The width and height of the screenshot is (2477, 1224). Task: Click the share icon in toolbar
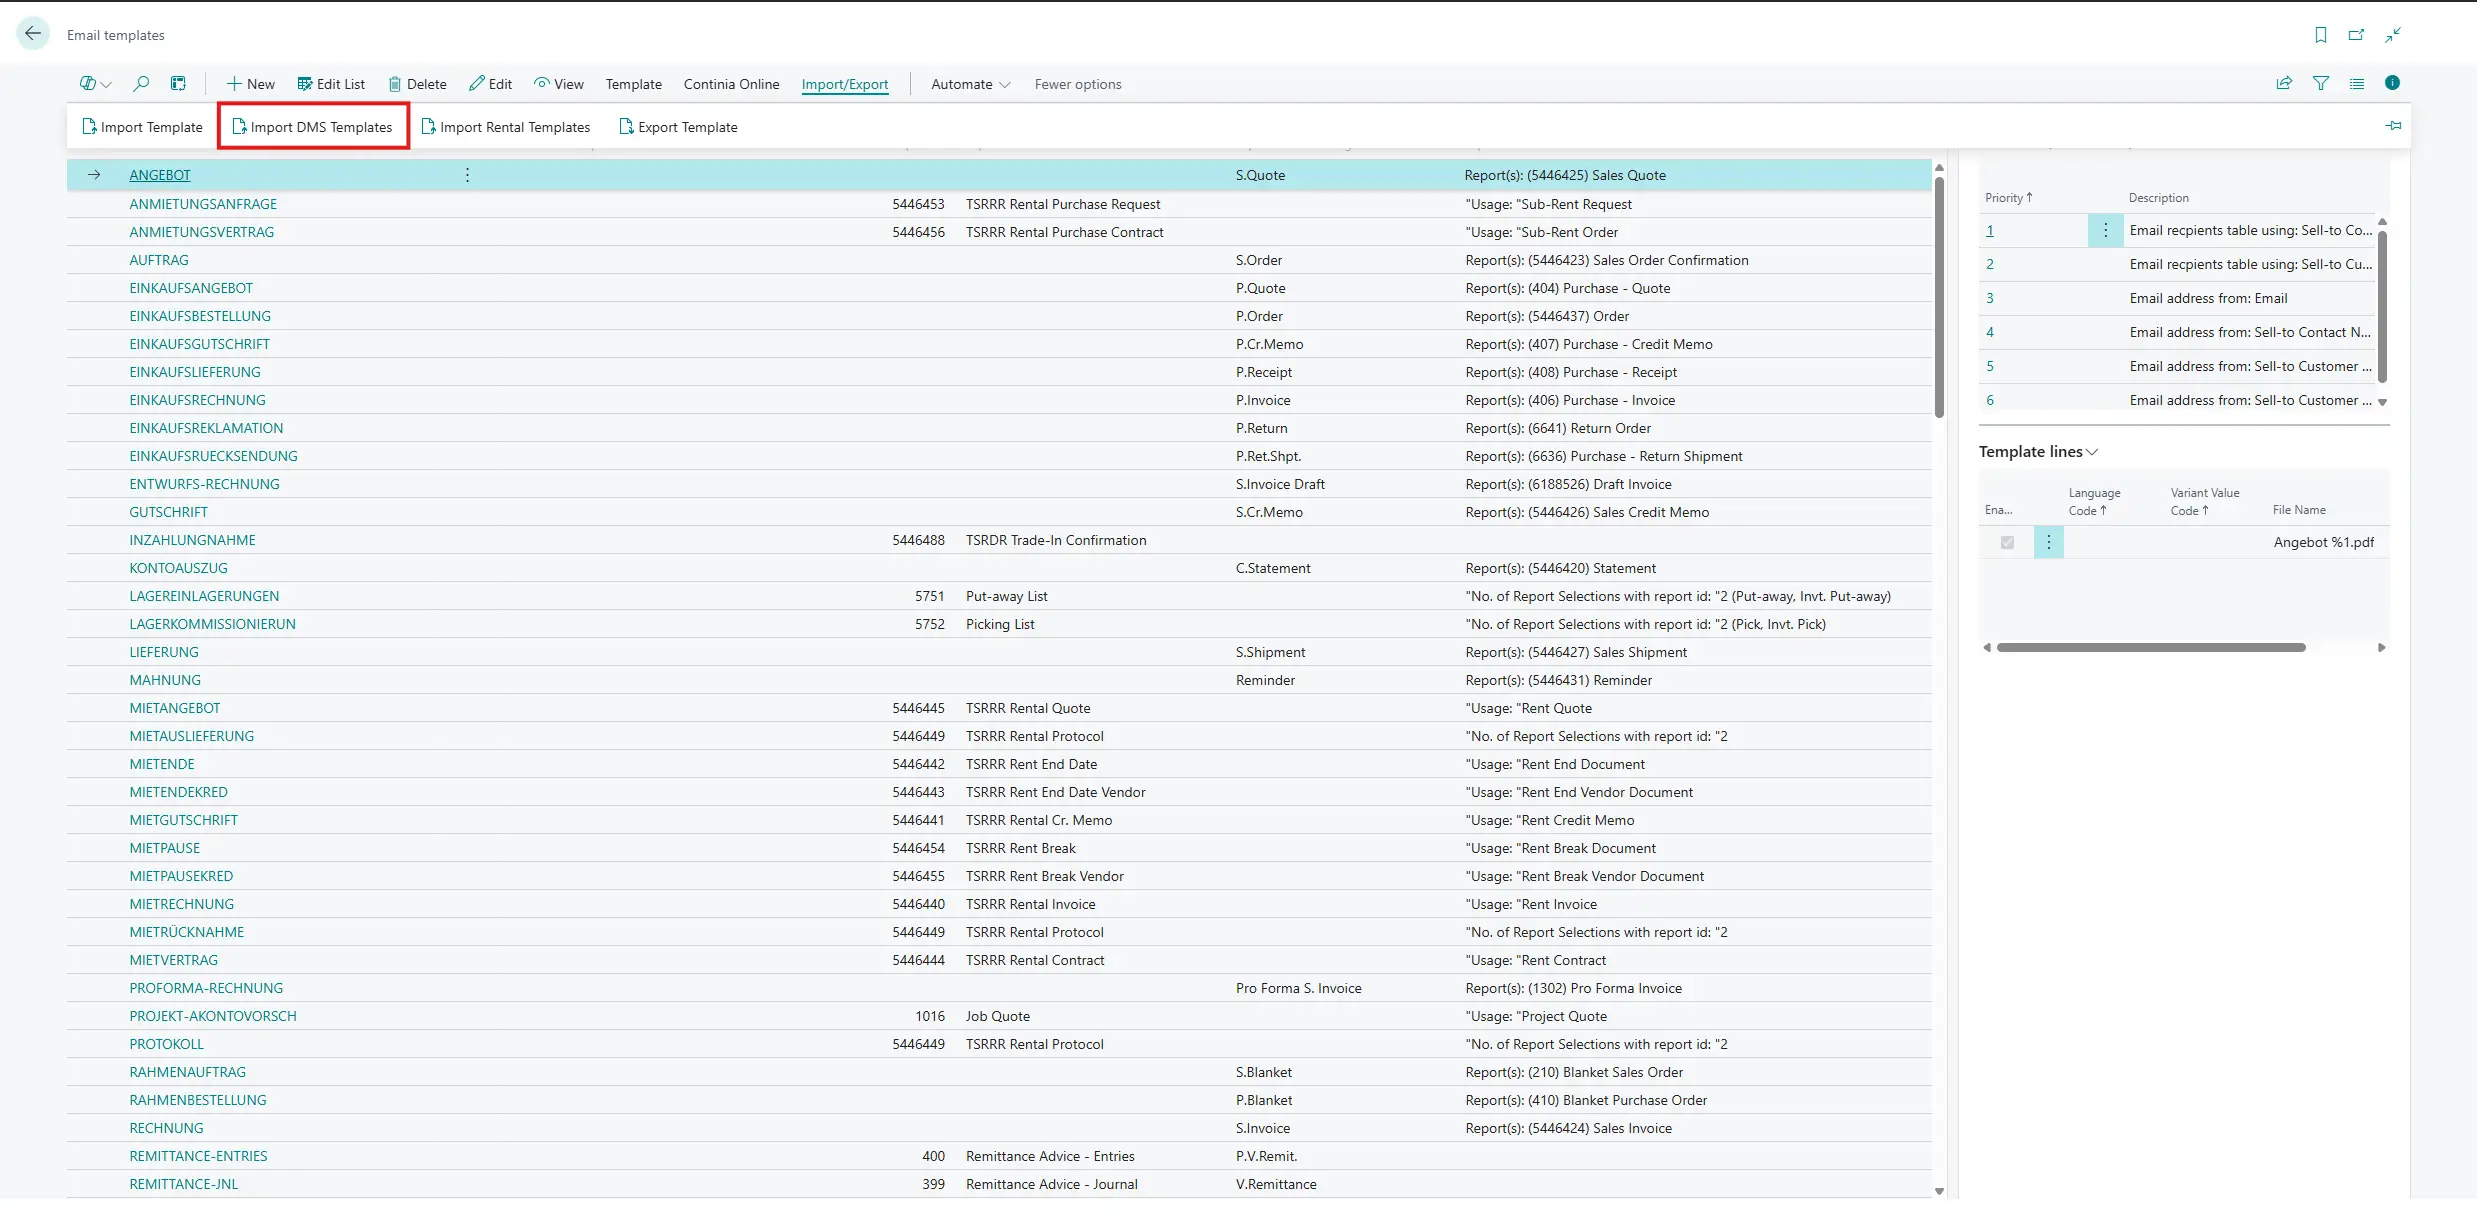2284,84
